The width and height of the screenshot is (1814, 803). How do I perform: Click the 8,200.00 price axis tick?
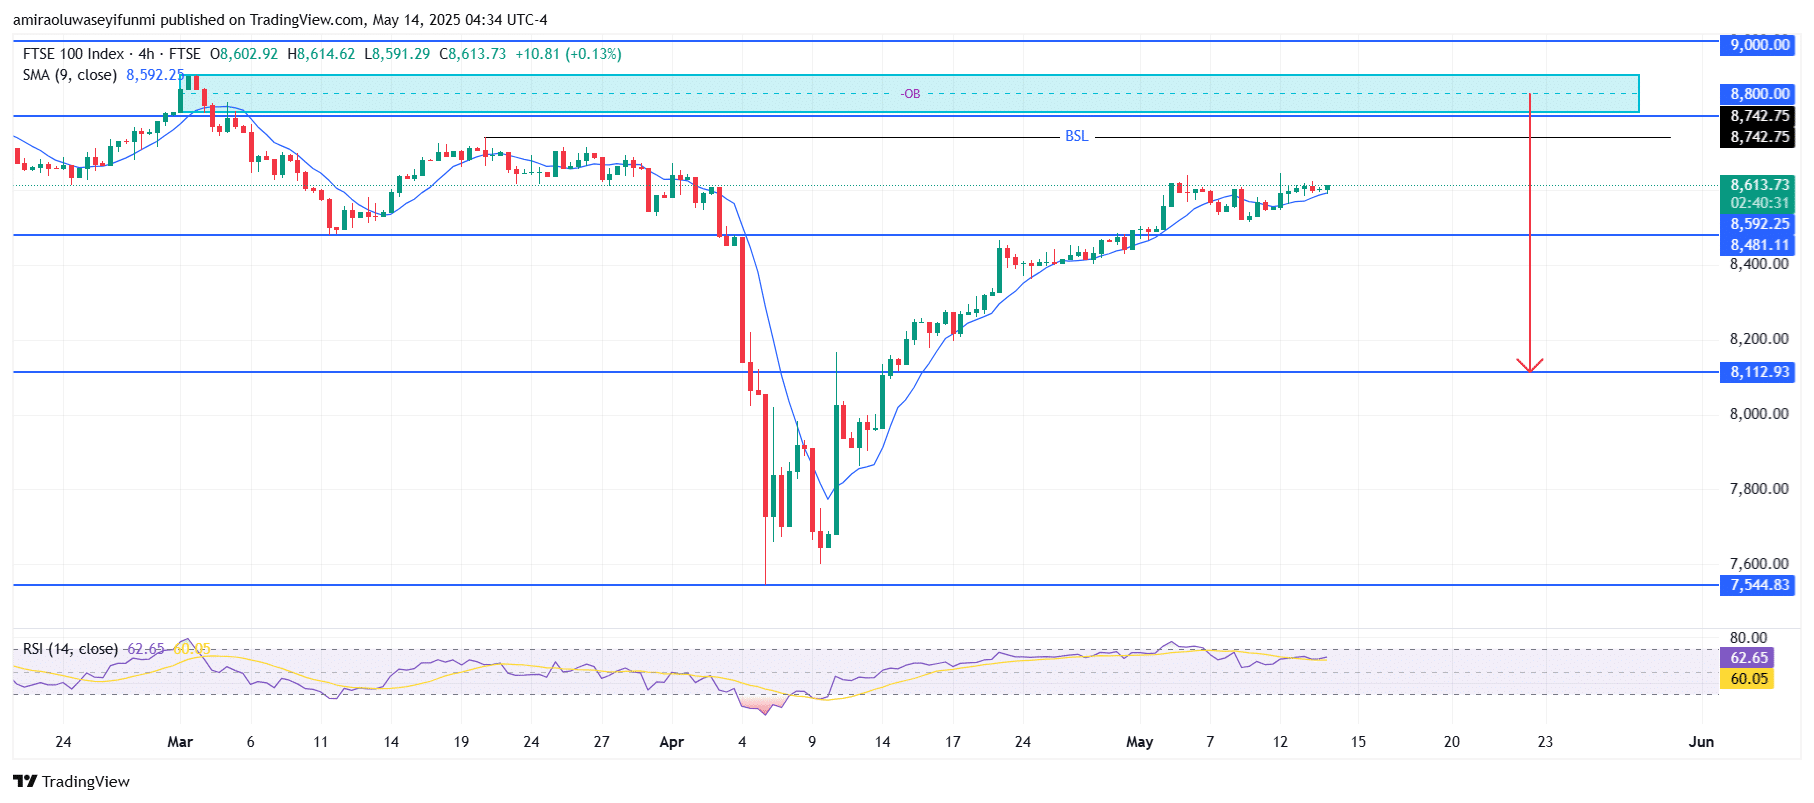[x=1759, y=339]
